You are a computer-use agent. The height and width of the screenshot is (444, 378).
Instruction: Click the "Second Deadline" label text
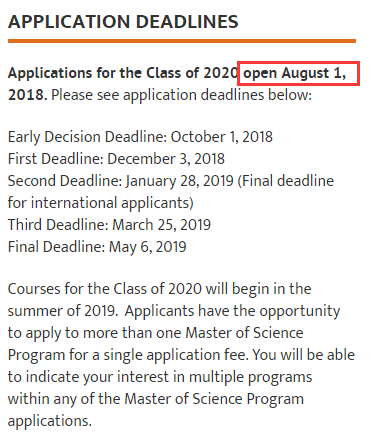[65, 181]
